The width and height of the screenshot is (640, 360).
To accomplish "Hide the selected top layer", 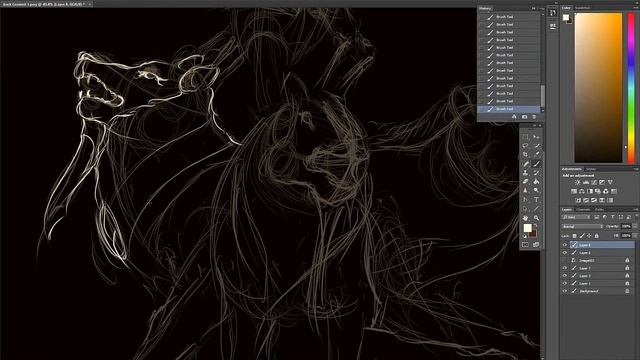I will click(565, 245).
